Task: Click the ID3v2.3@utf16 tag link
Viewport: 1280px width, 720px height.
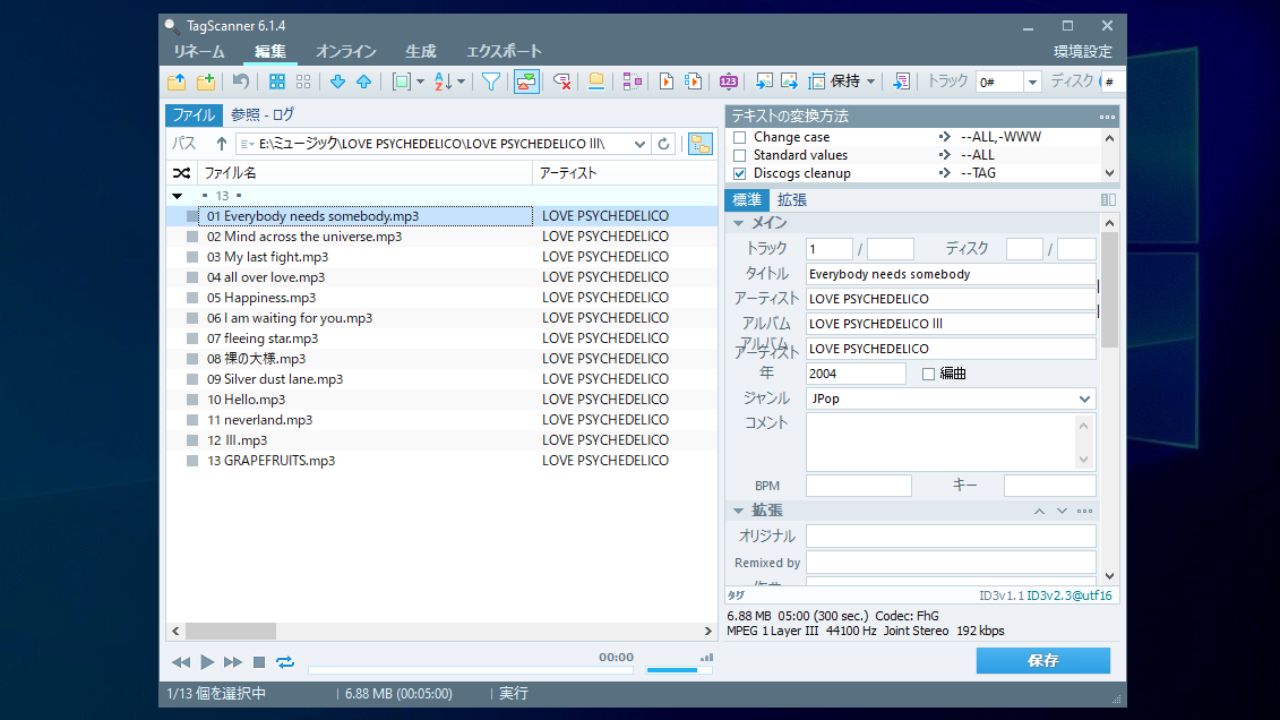Action: tap(1069, 595)
